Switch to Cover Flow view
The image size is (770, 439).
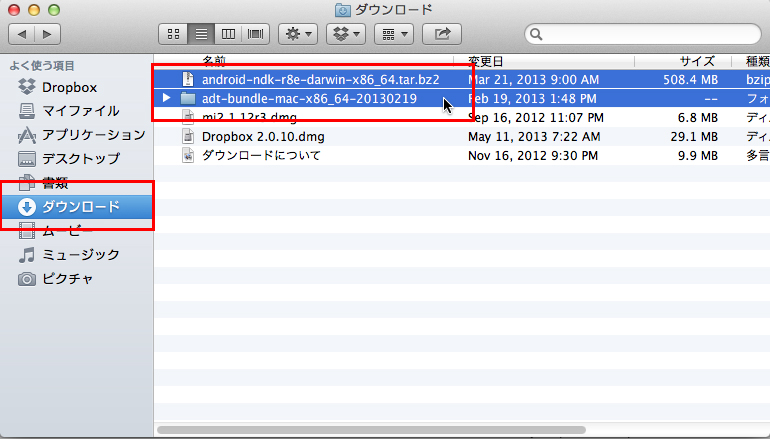[x=256, y=34]
